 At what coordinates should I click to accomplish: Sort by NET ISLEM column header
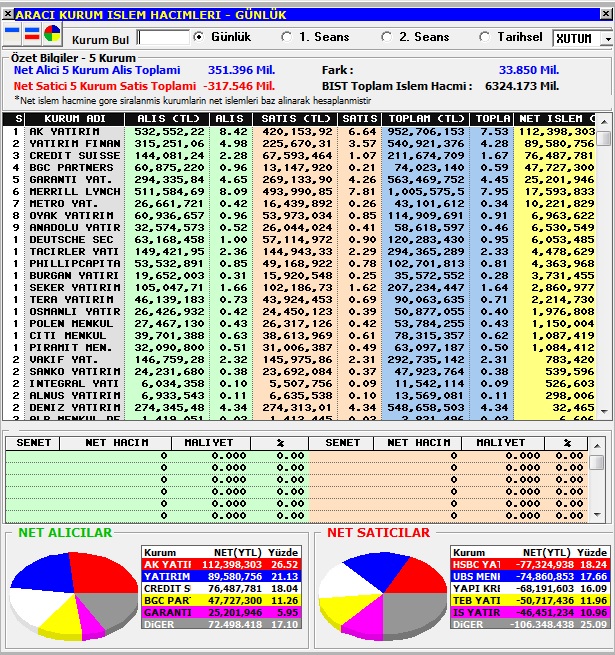[x=554, y=119]
